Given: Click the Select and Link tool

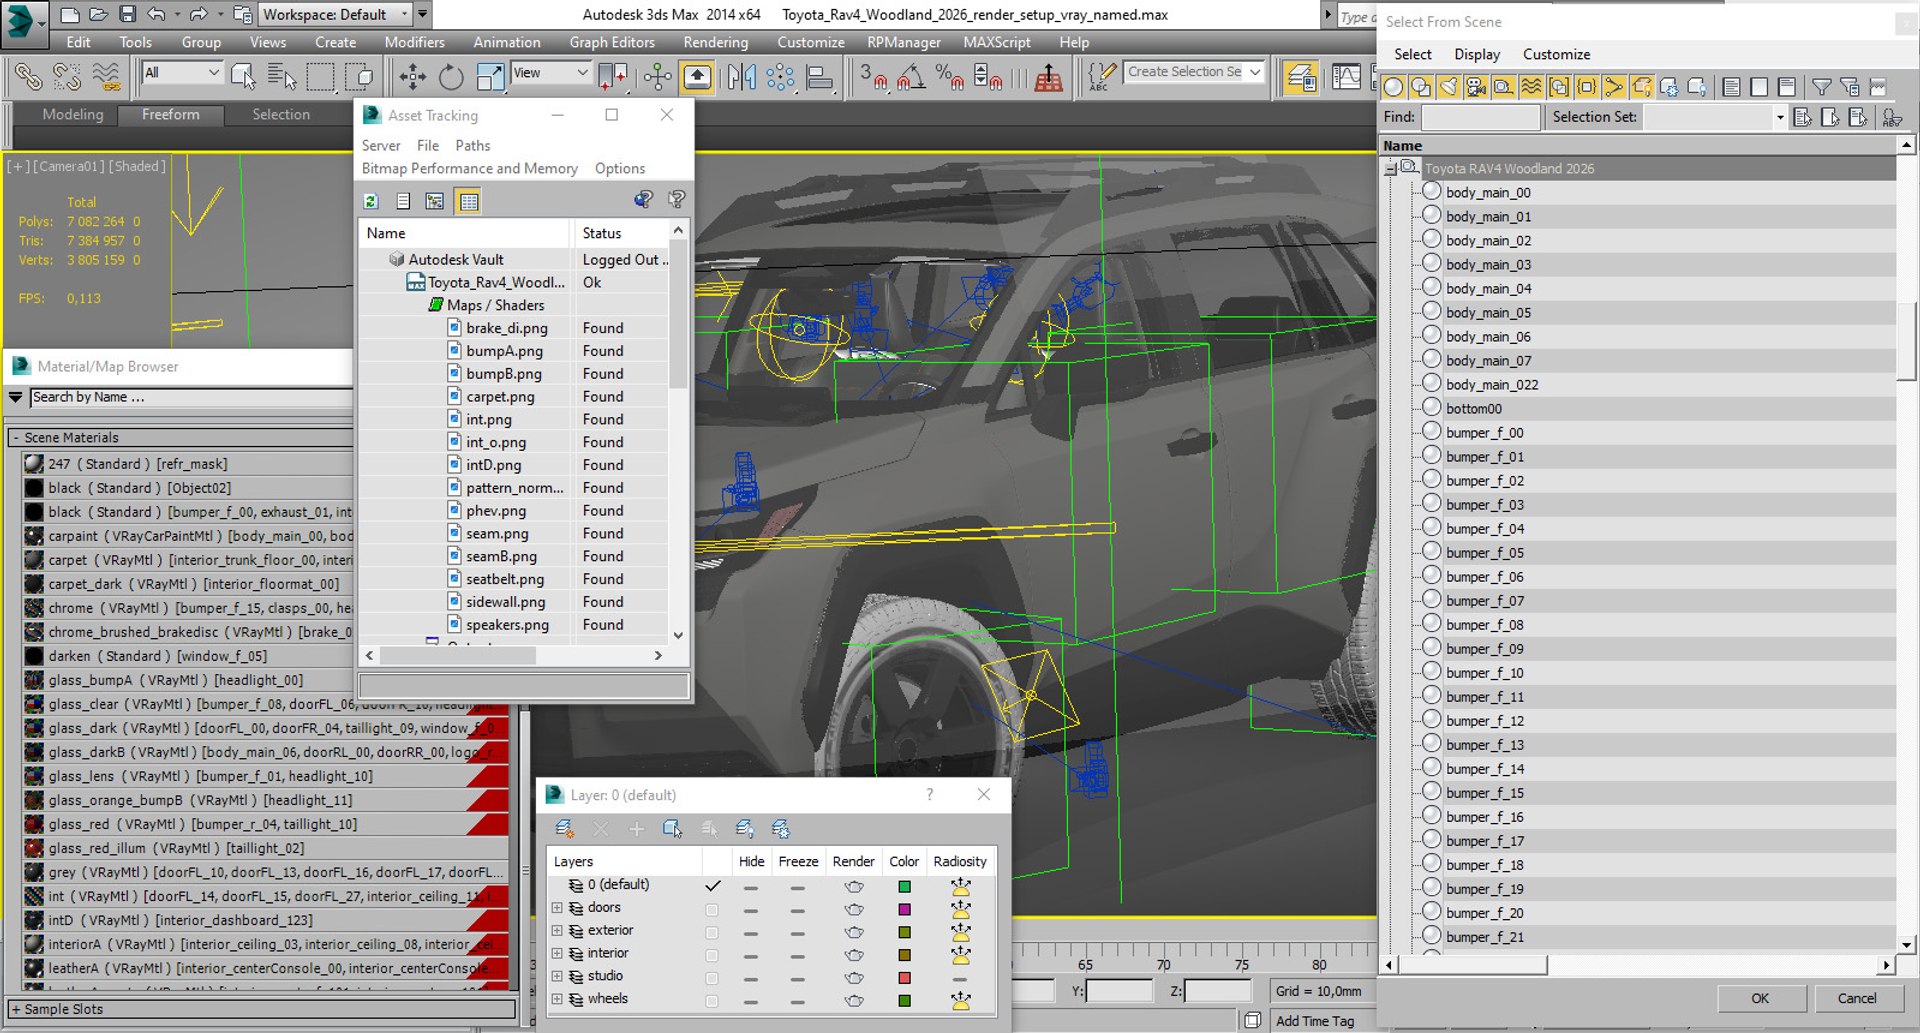Looking at the screenshot, I should click(28, 77).
